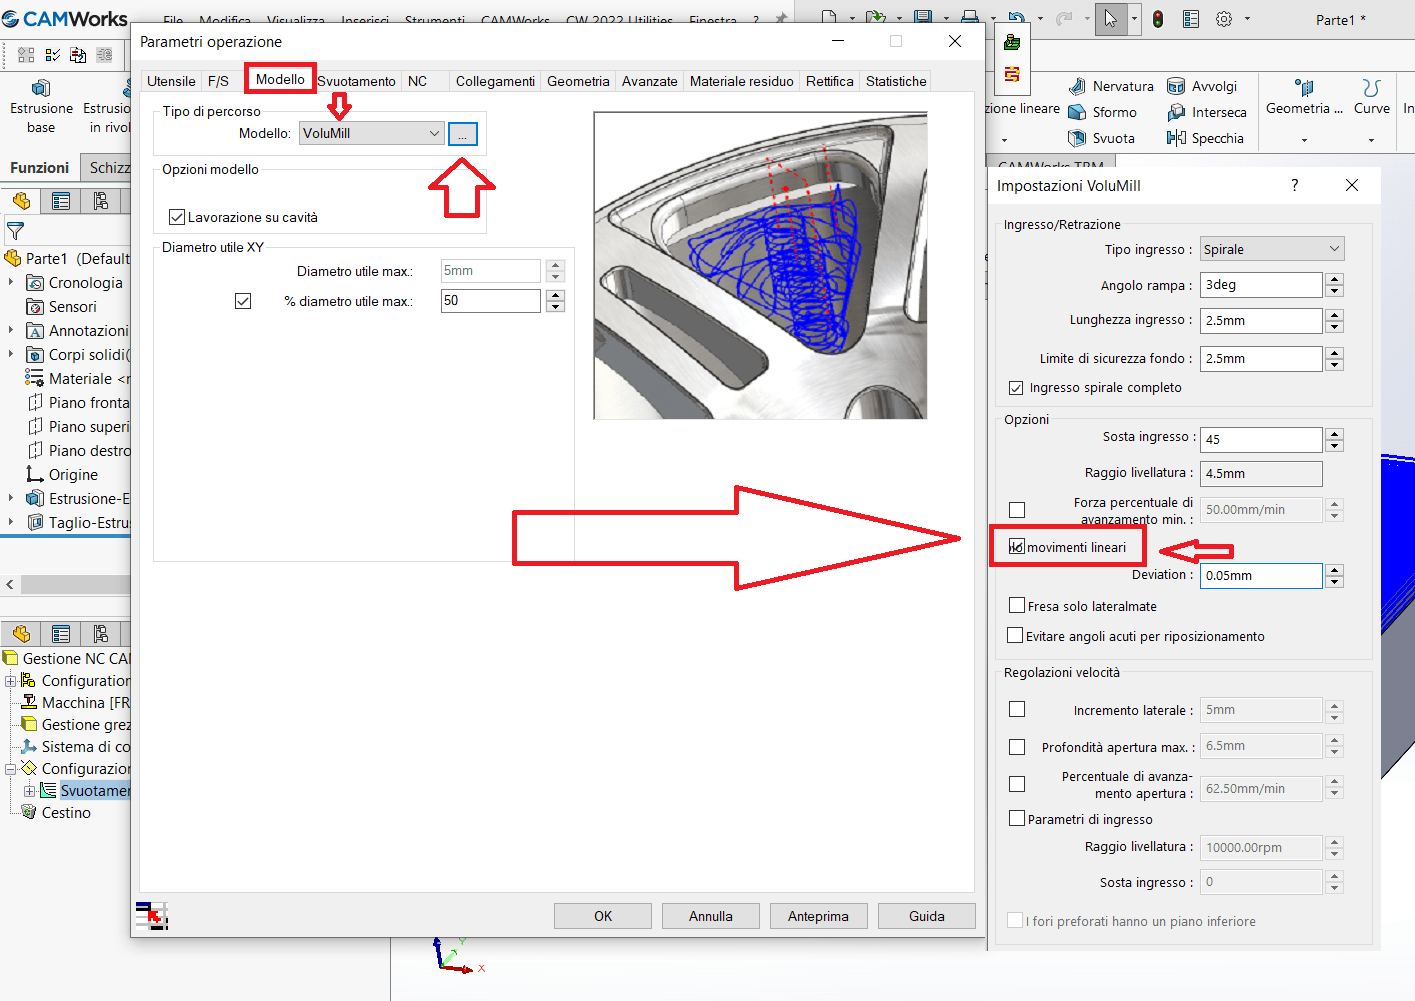1415x1001 pixels.
Task: Toggle Ingresso spirale completo checkbox
Action: (1016, 388)
